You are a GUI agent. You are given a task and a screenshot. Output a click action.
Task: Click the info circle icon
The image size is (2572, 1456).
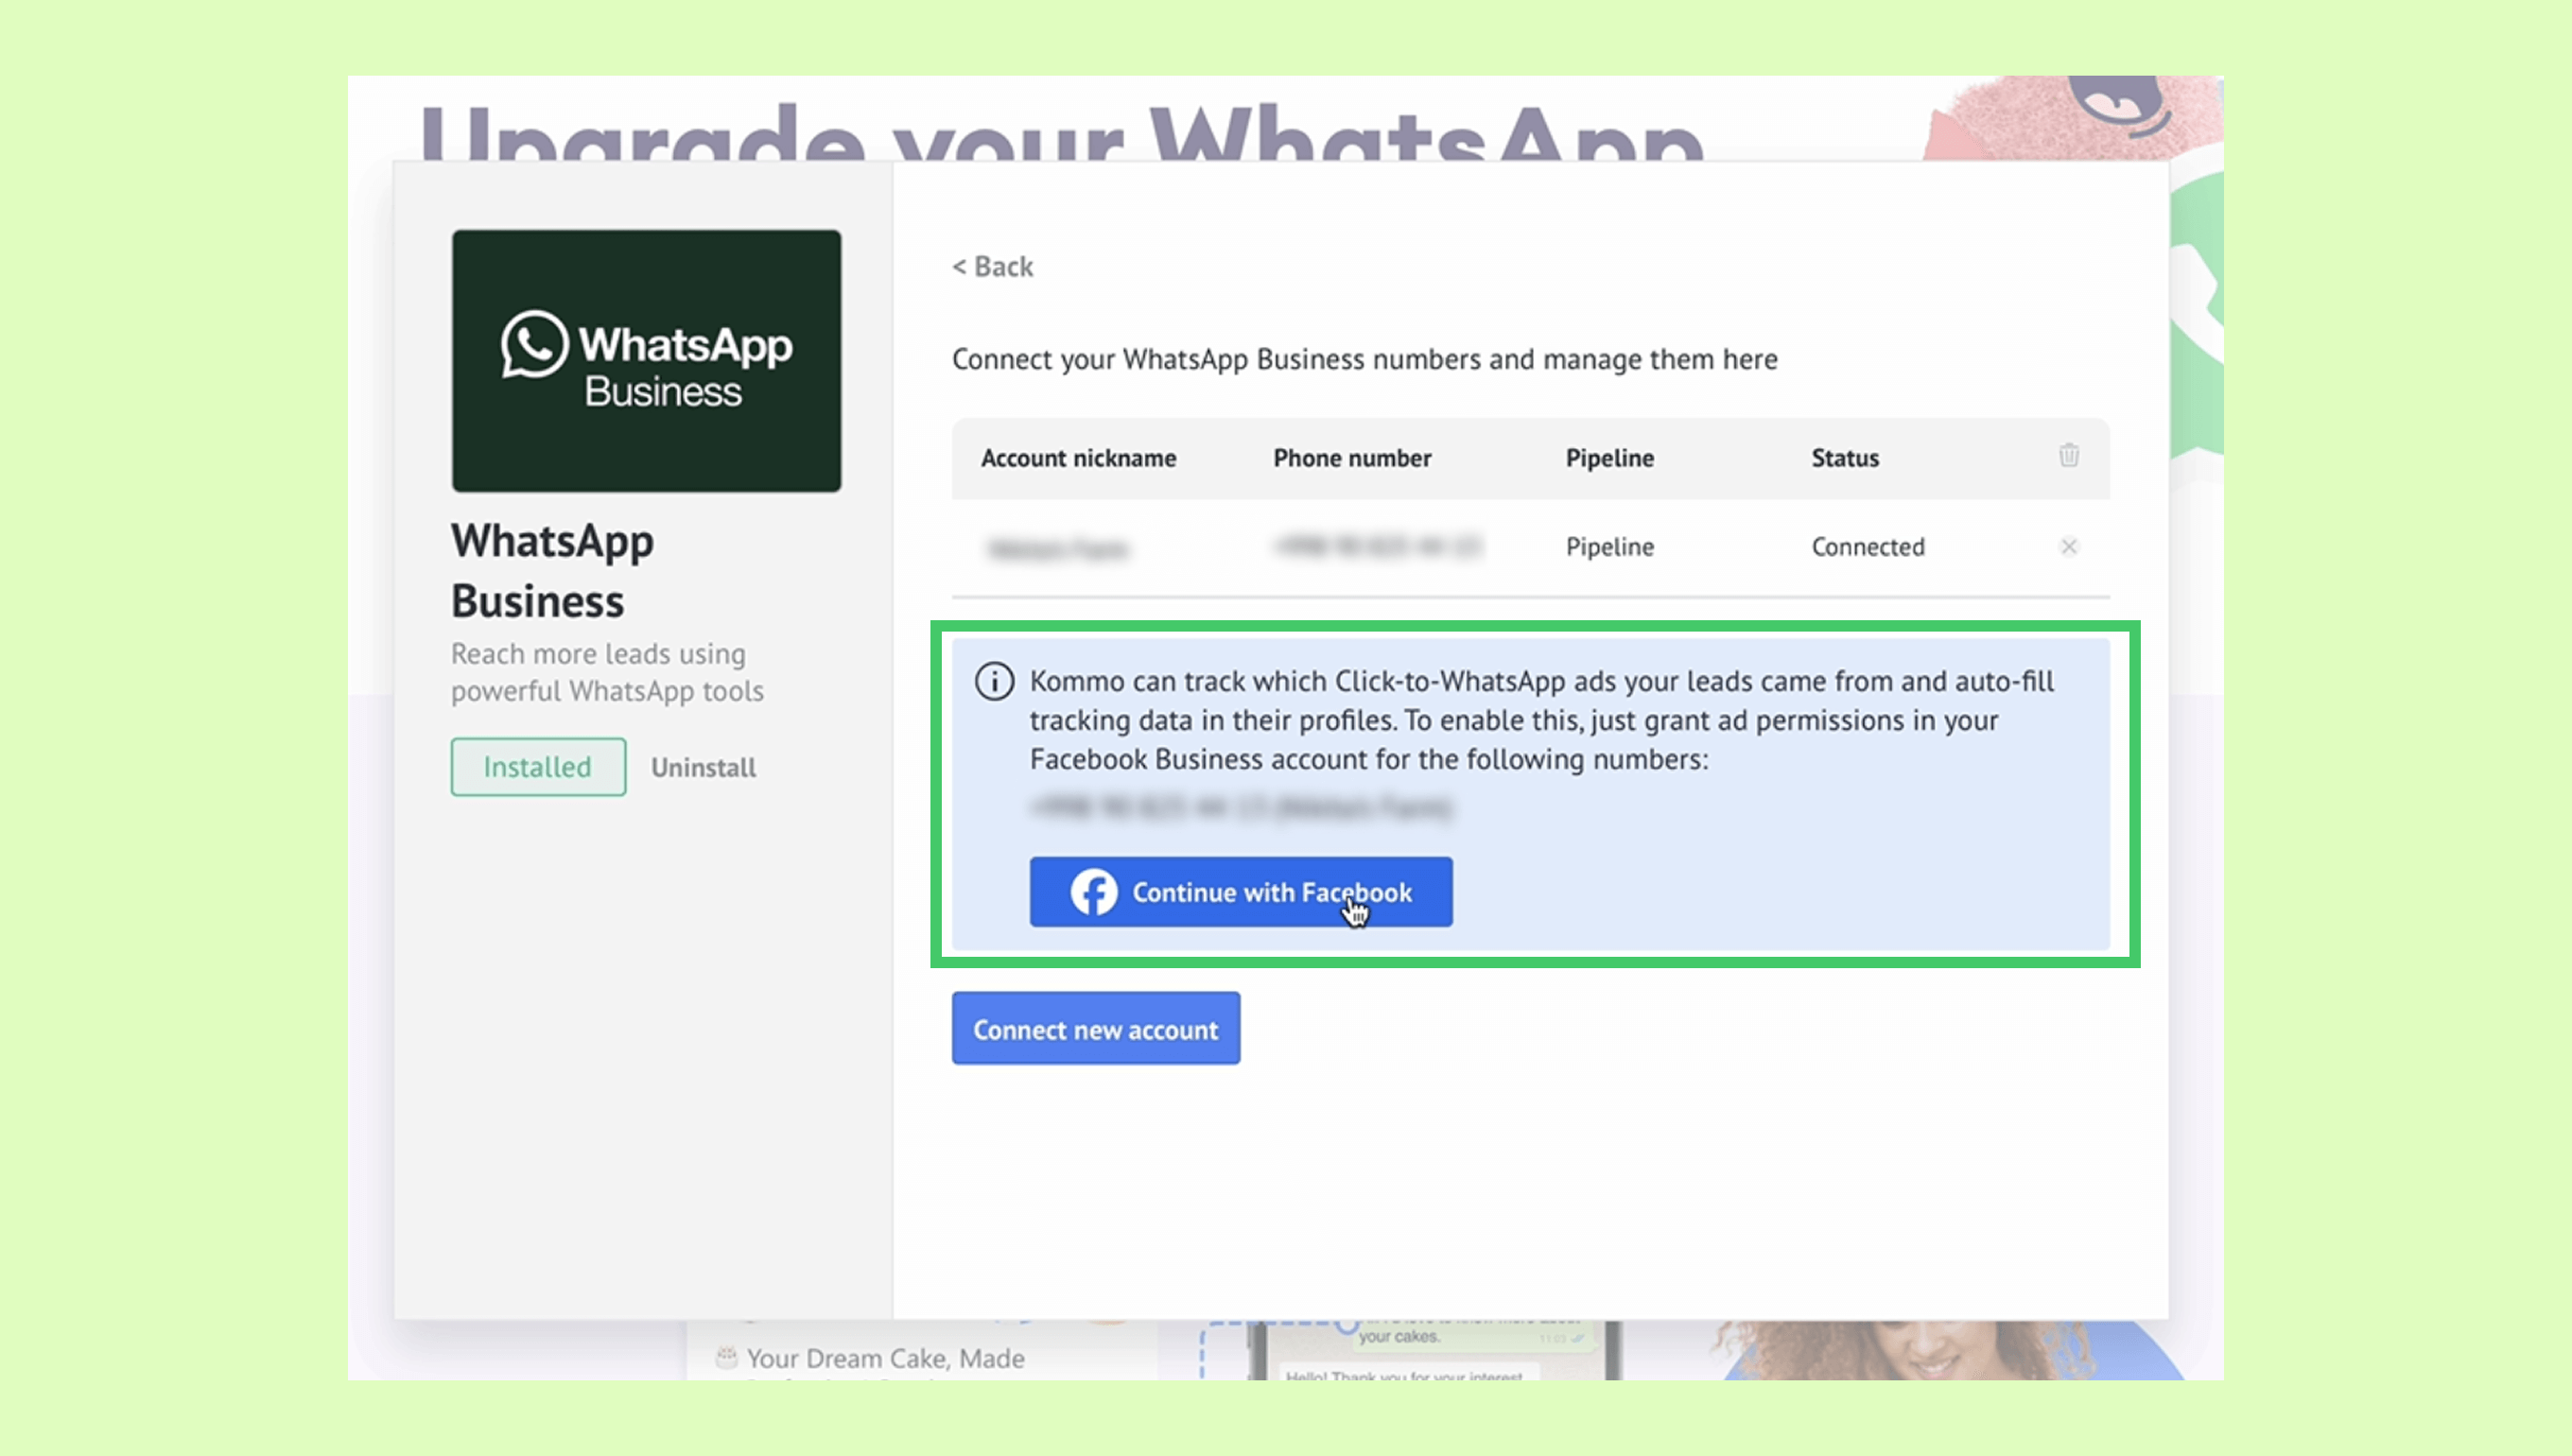tap(994, 682)
